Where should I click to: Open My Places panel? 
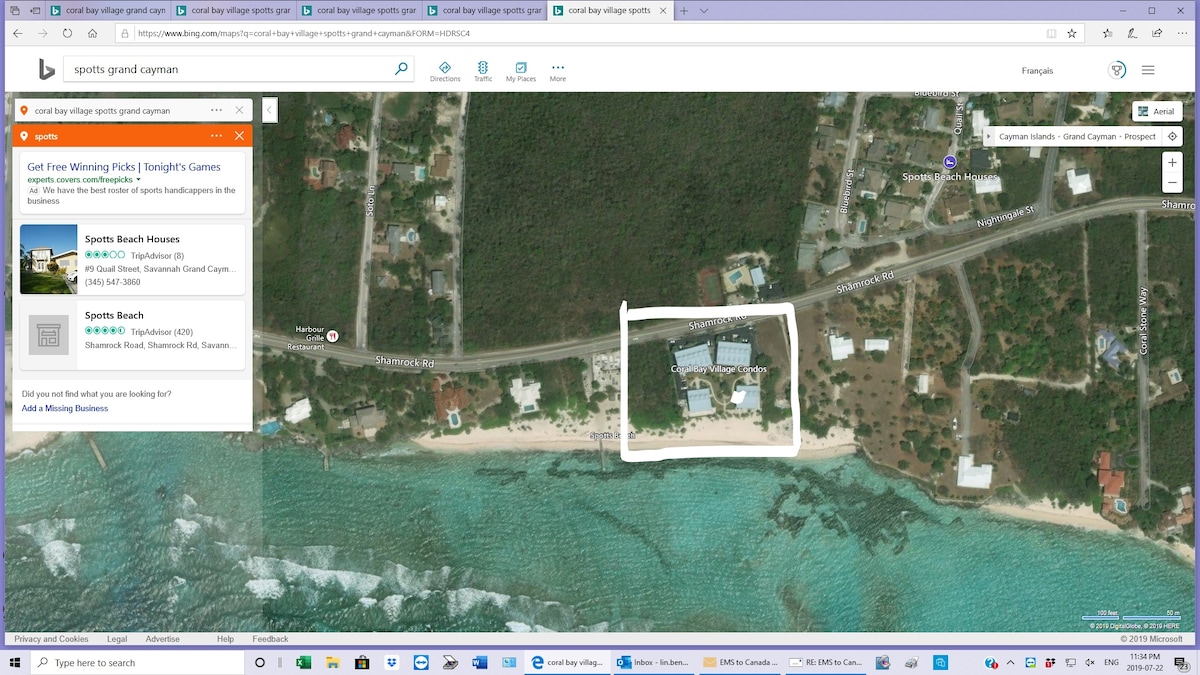pyautogui.click(x=520, y=71)
